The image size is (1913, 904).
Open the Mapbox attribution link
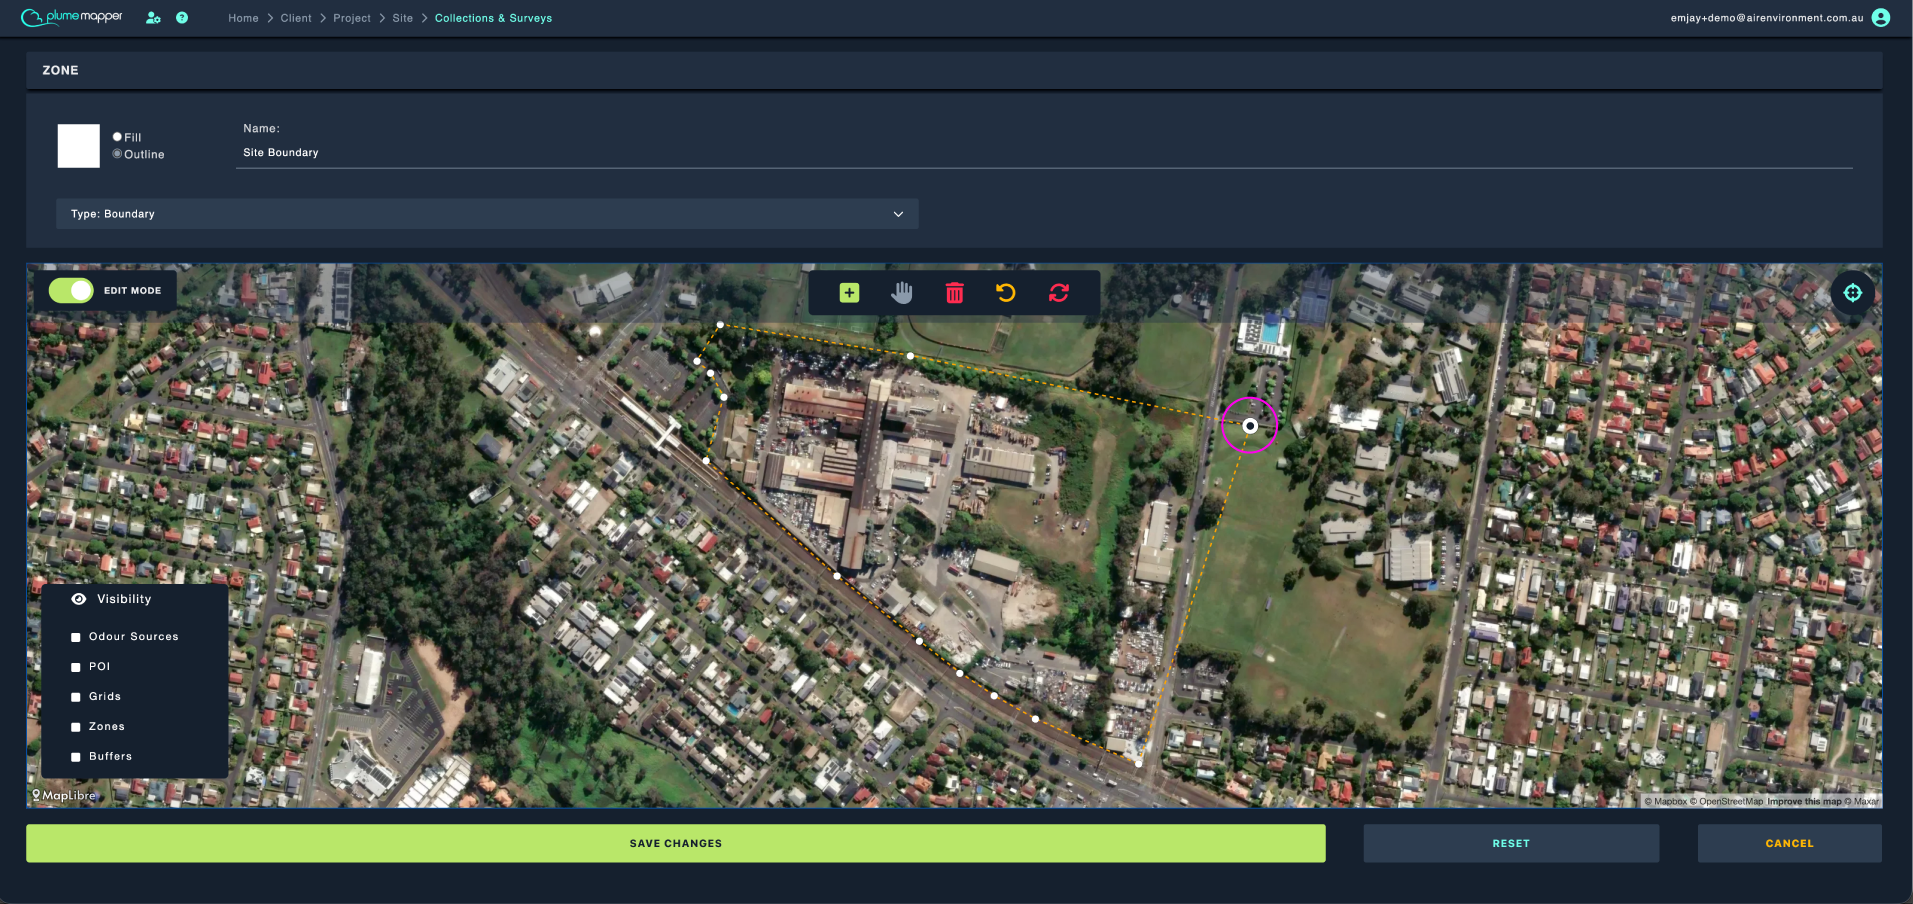[x=1666, y=801]
